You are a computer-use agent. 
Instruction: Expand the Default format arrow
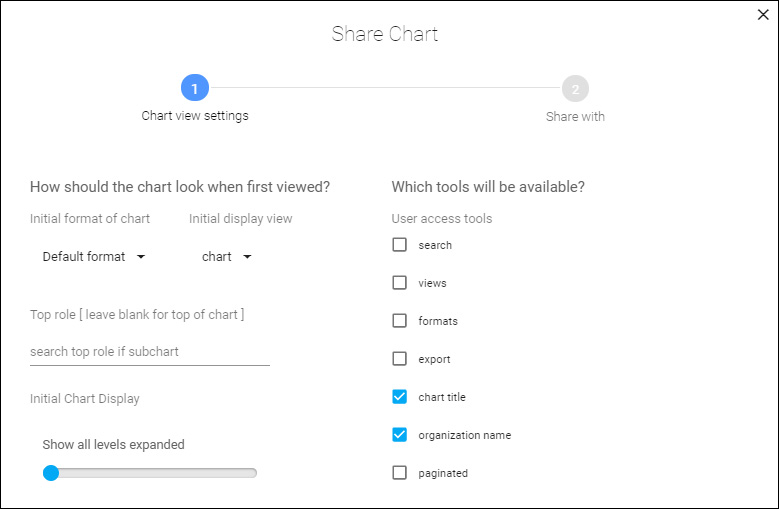(x=141, y=257)
